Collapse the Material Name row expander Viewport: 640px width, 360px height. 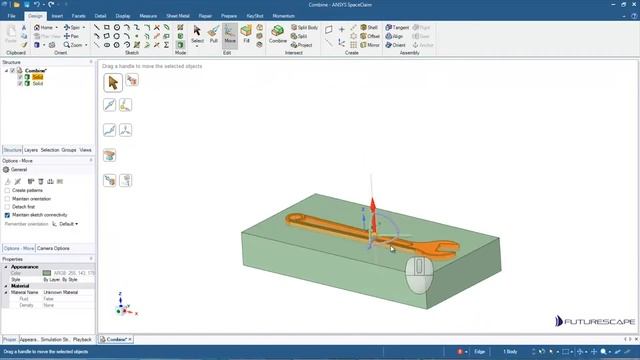pyautogui.click(x=6, y=292)
